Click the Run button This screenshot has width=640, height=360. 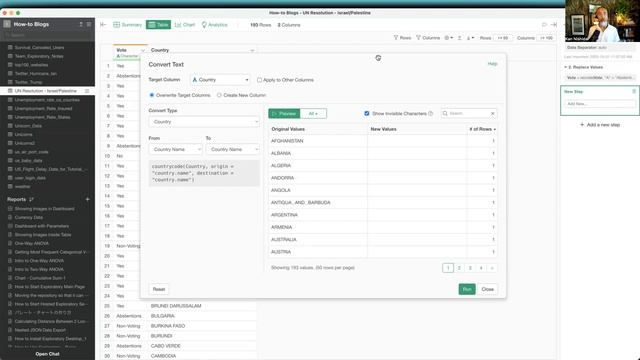coord(467,289)
